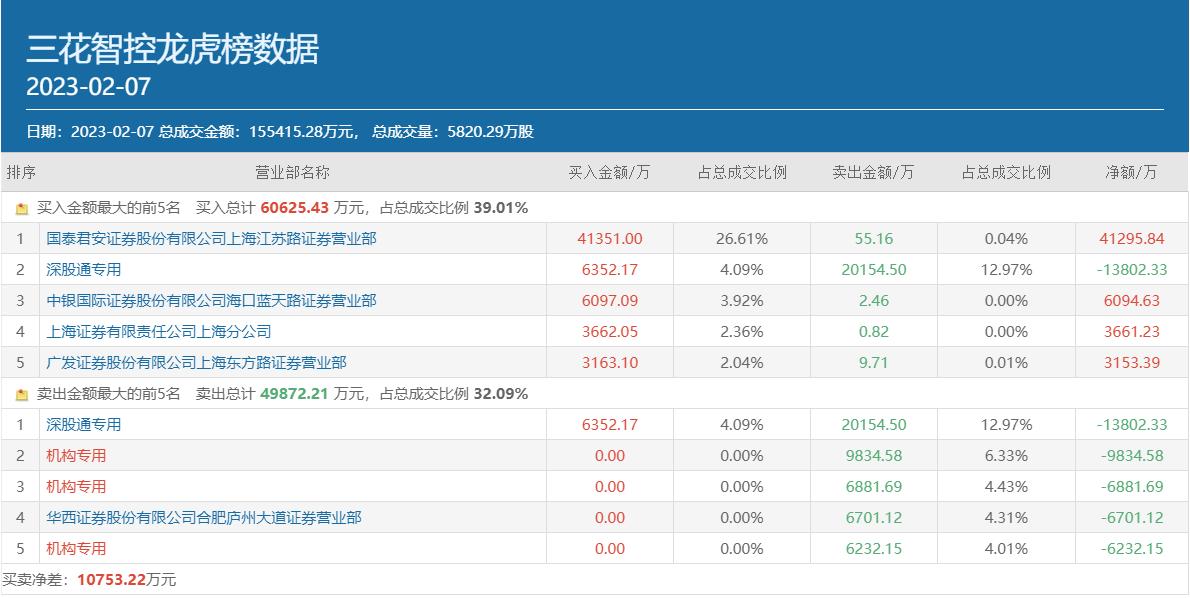
Task: Open 深股通专用 link in sell list
Action: pyautogui.click(x=83, y=425)
